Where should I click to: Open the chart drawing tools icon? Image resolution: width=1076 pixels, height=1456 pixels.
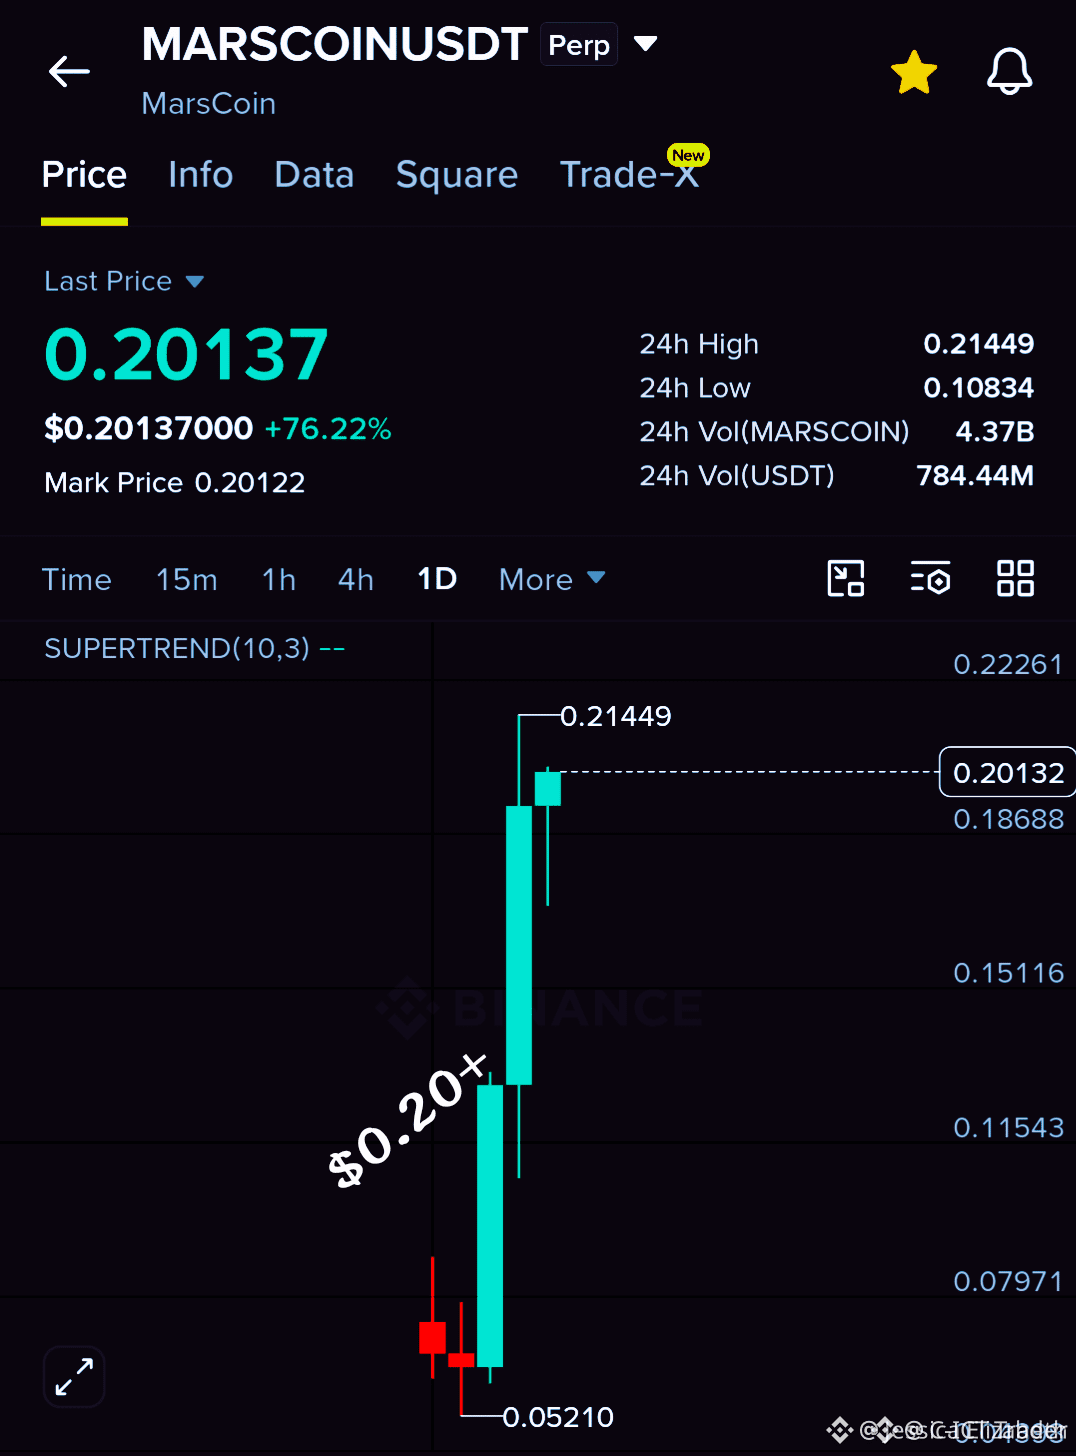click(846, 578)
